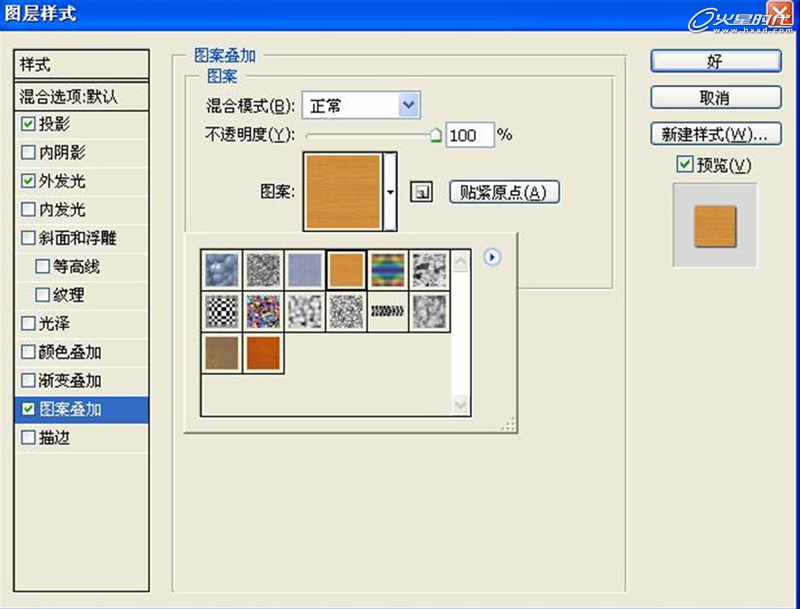Click the 好 (OK) button
The height and width of the screenshot is (609, 800).
pyautogui.click(x=714, y=61)
